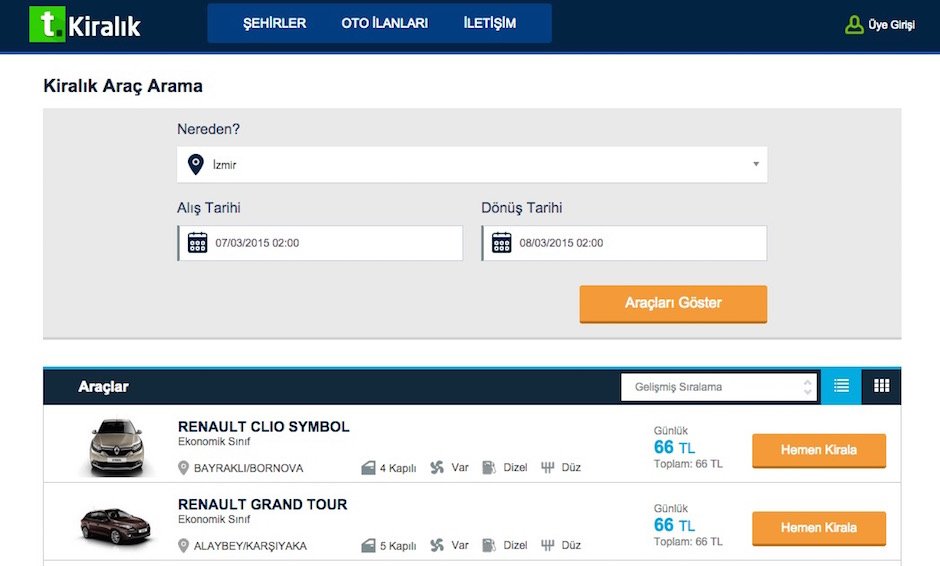Click the fuel pump icon for Renault Clio Symbol

(x=489, y=467)
